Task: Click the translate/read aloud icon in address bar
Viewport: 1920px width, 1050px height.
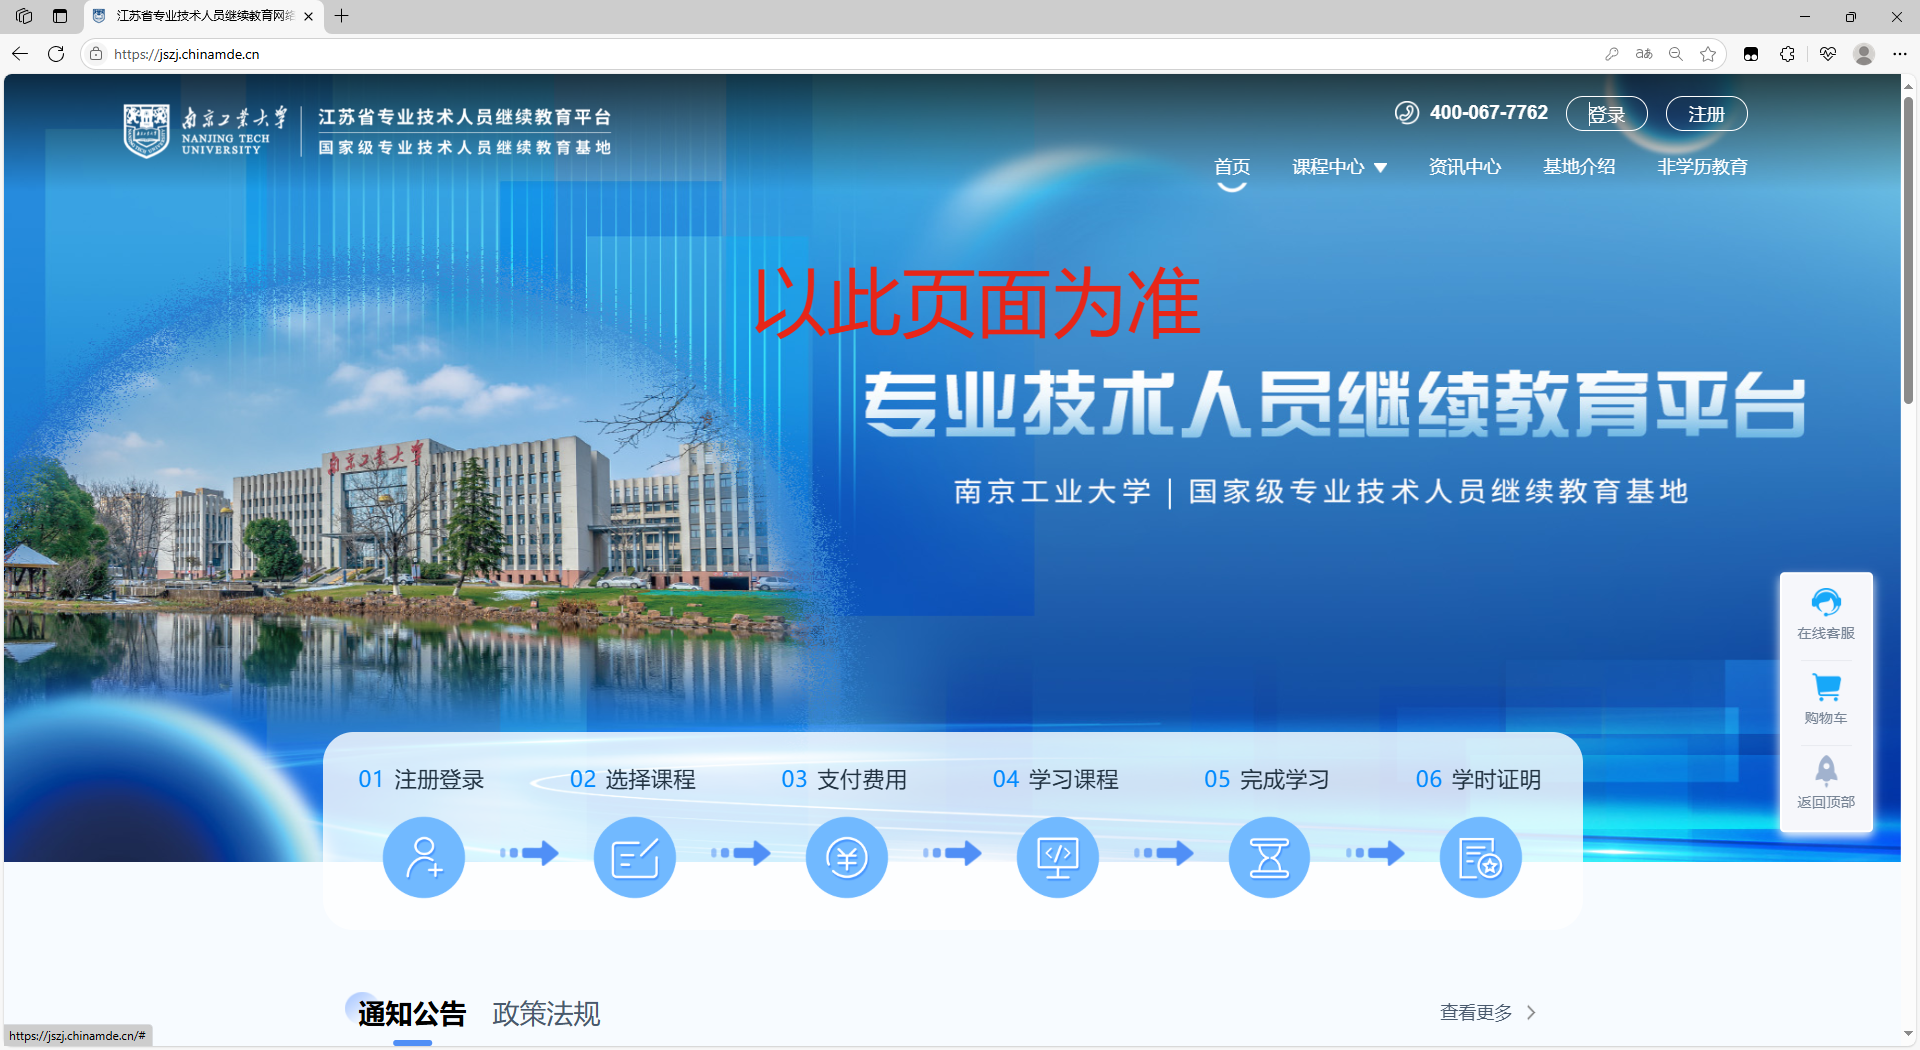Action: 1644,54
